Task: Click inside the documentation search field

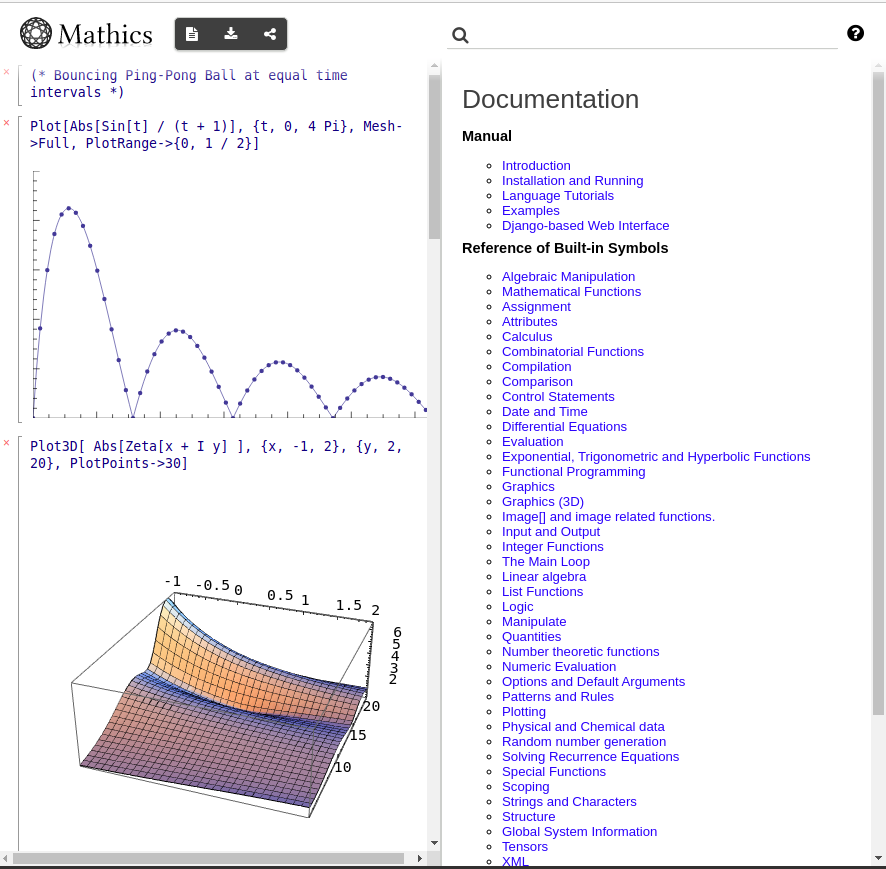Action: (x=640, y=35)
